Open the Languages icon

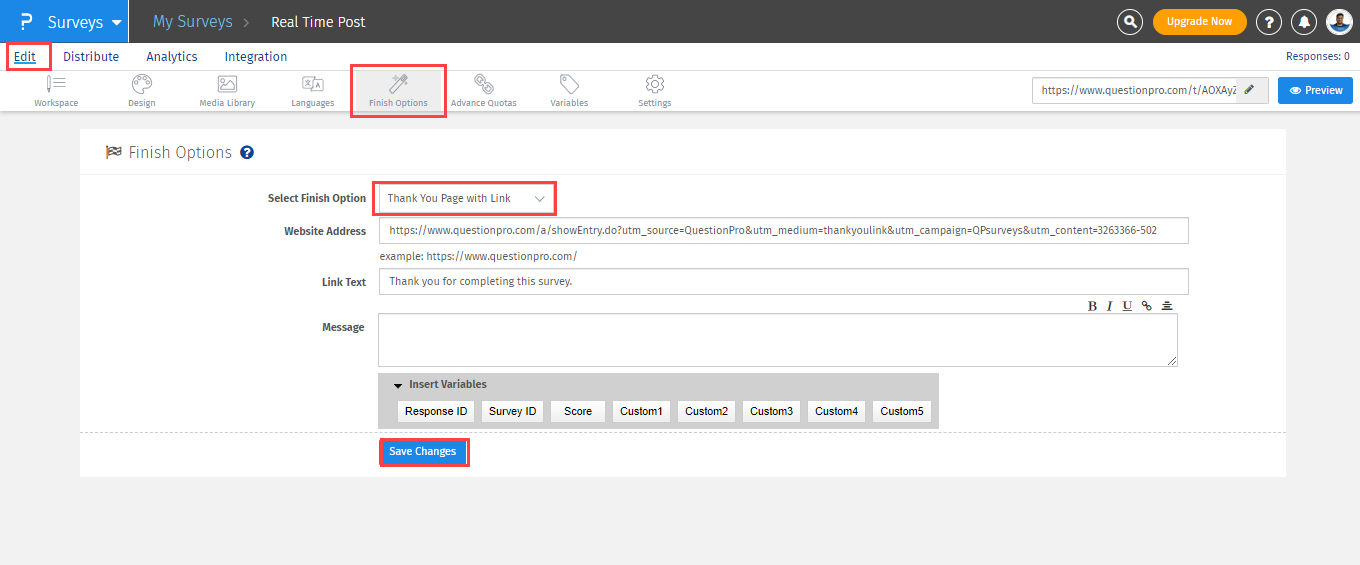pos(313,85)
